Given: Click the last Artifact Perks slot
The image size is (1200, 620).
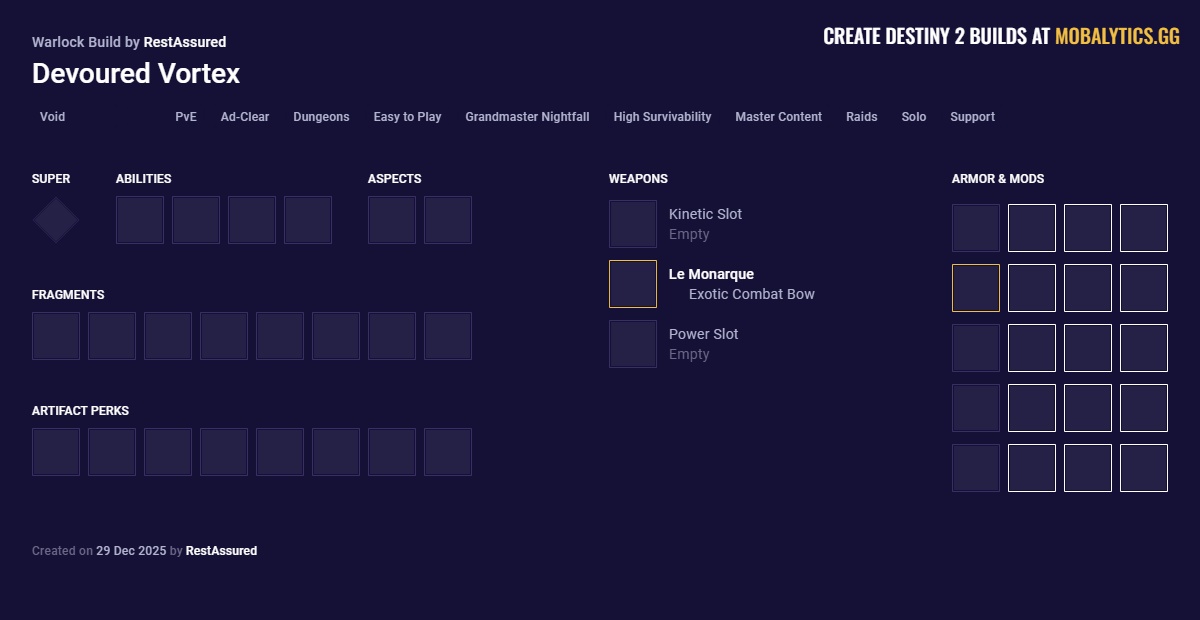Looking at the screenshot, I should pos(448,452).
